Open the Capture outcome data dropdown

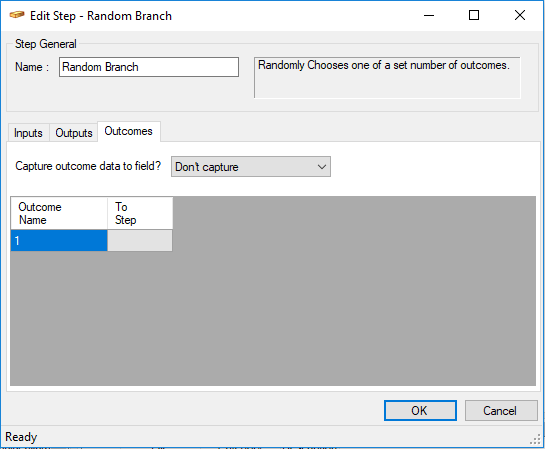pyautogui.click(x=251, y=167)
